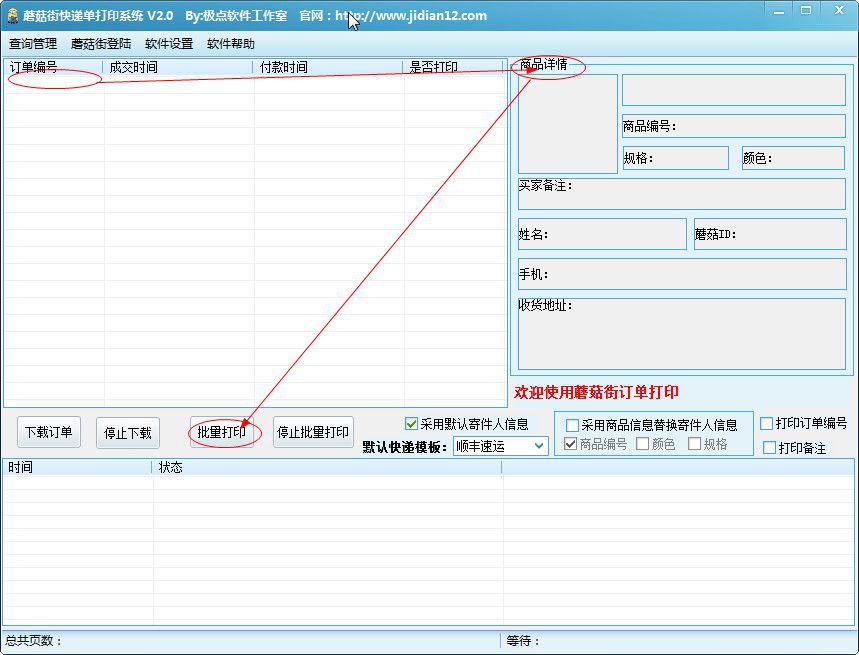Click the 时间 log column header

(x=77, y=467)
